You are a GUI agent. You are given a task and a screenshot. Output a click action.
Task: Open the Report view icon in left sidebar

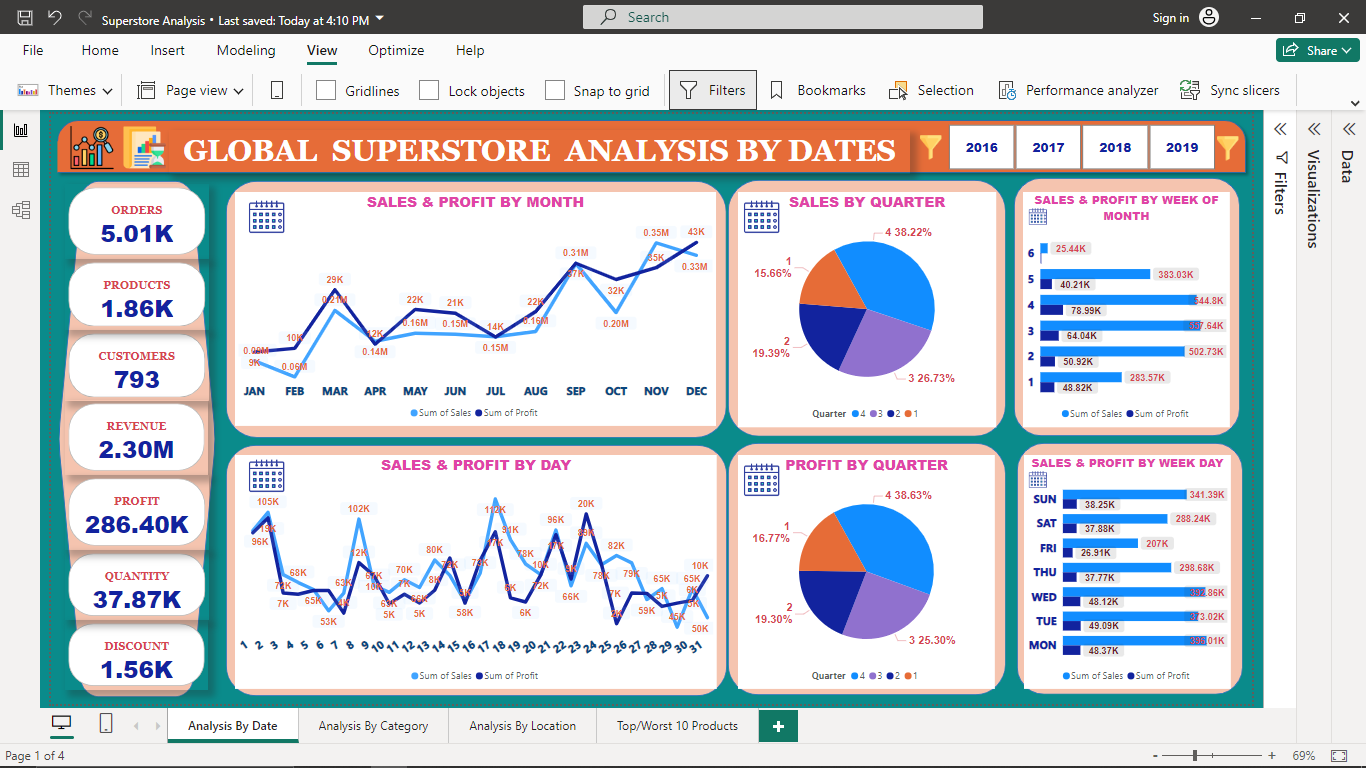[x=20, y=130]
